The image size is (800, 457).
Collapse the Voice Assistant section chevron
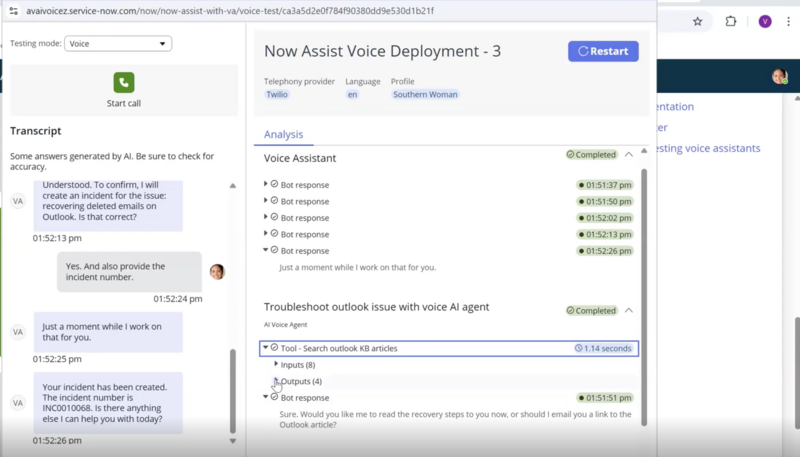[629, 155]
